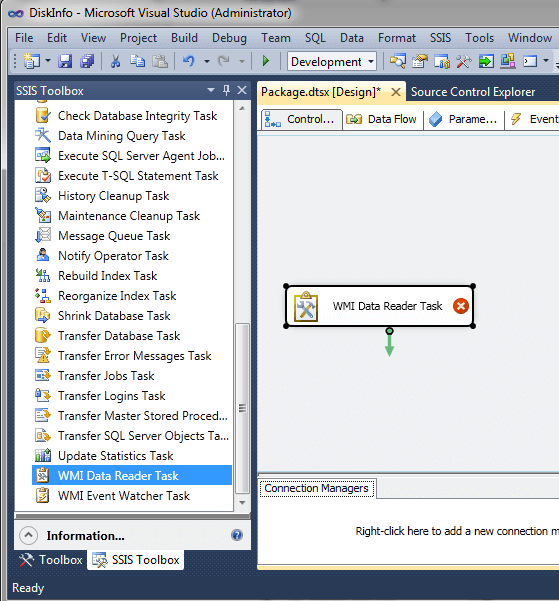Viewport: 559px width, 601px height.
Task: Select Maintenance Cleanup Task item
Action: 132,216
